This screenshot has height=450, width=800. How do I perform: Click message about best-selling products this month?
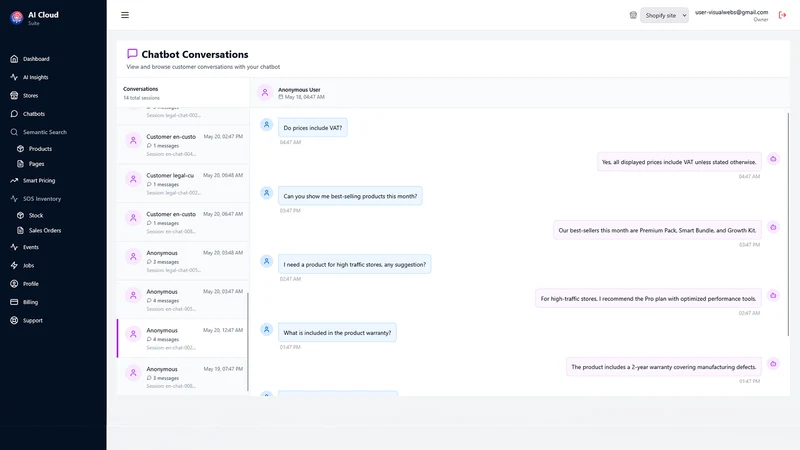(x=350, y=196)
